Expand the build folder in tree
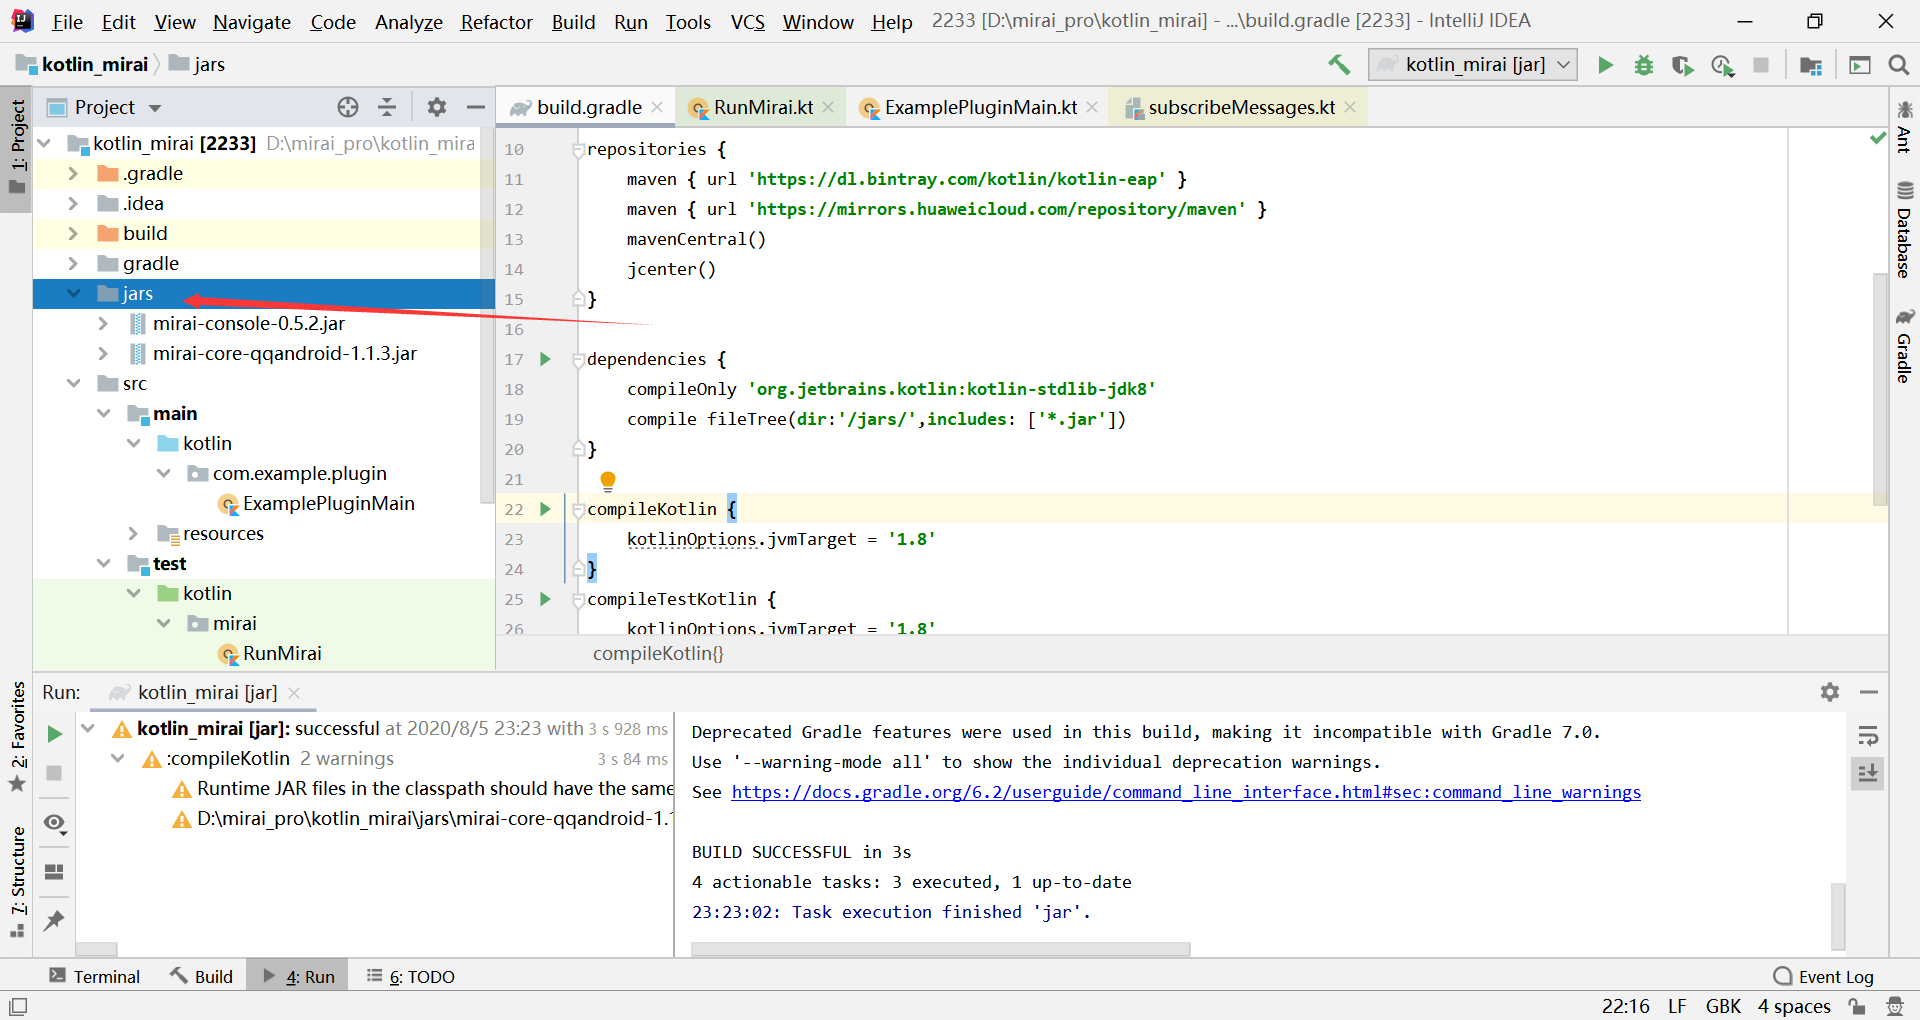 point(73,234)
